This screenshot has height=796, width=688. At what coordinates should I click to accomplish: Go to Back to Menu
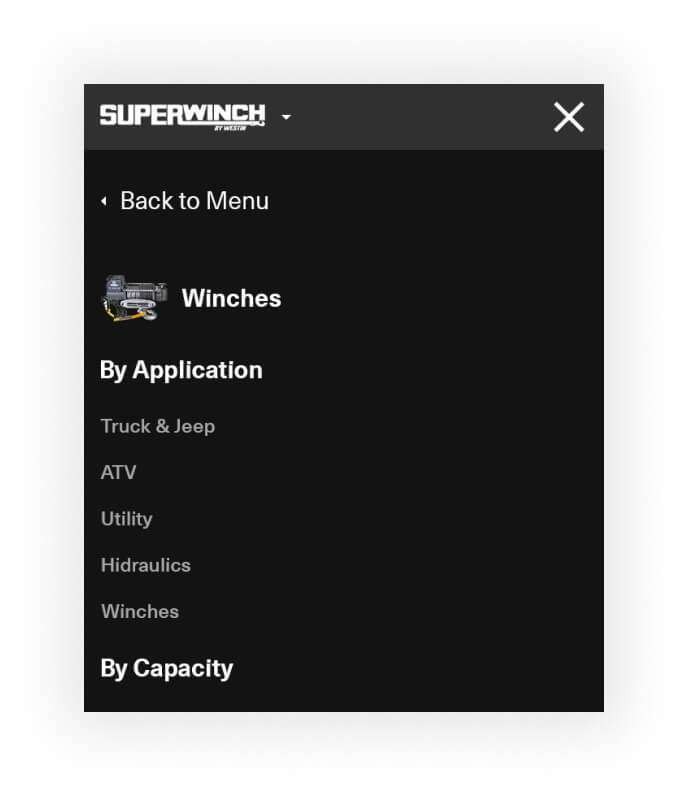[x=194, y=201]
